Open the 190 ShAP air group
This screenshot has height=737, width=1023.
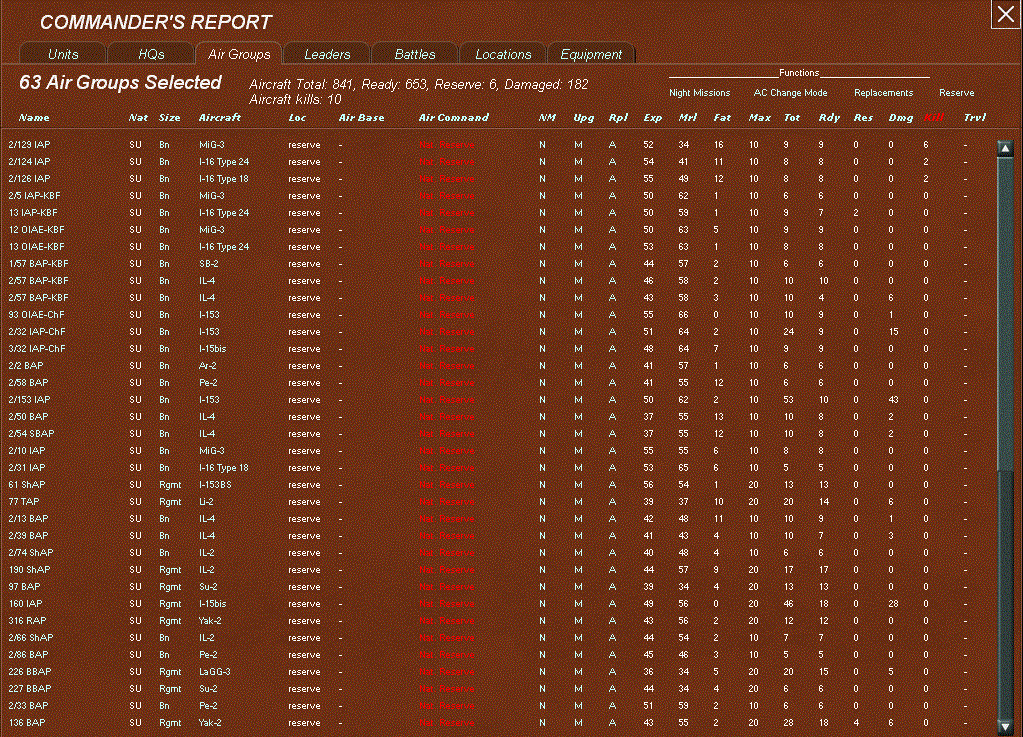tap(29, 569)
